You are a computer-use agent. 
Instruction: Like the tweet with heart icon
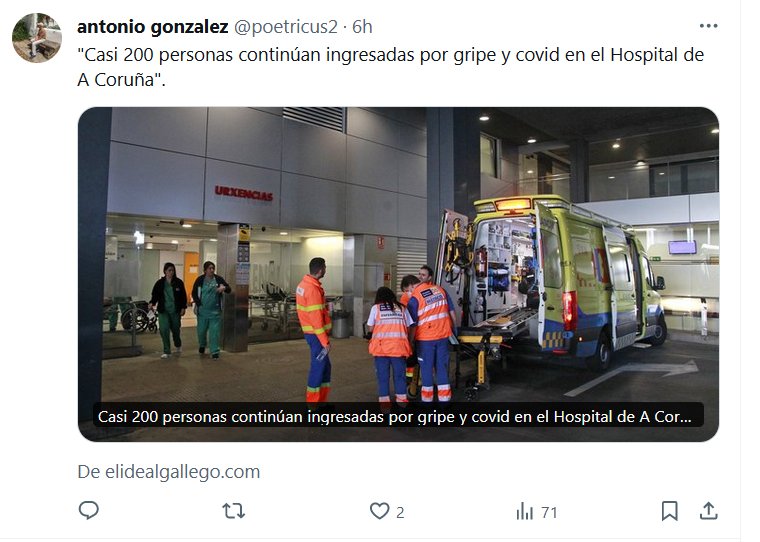380,511
